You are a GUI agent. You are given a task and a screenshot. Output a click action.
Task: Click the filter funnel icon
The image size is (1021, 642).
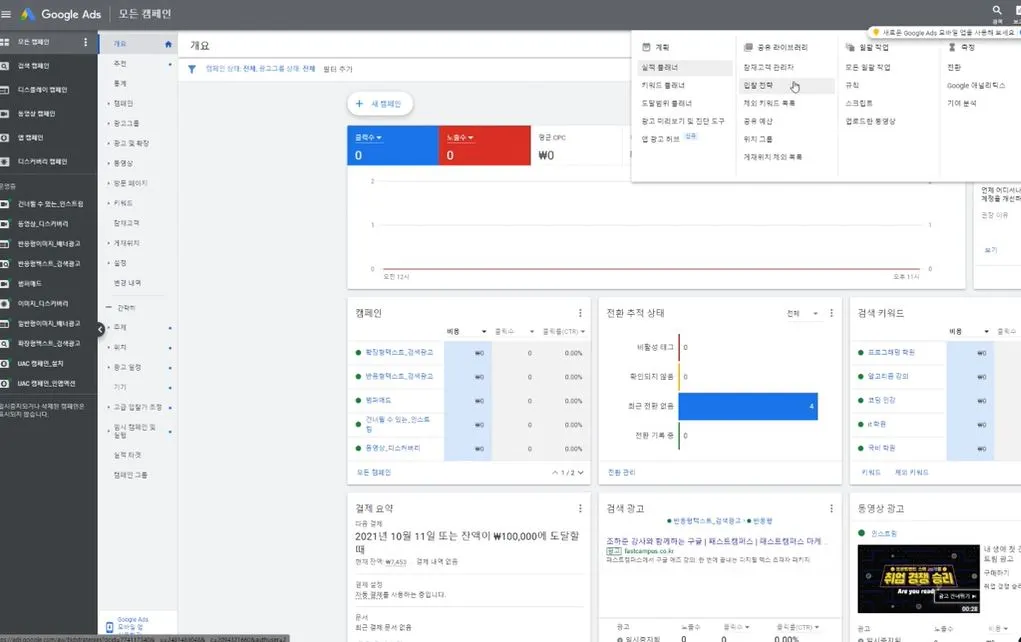point(192,69)
